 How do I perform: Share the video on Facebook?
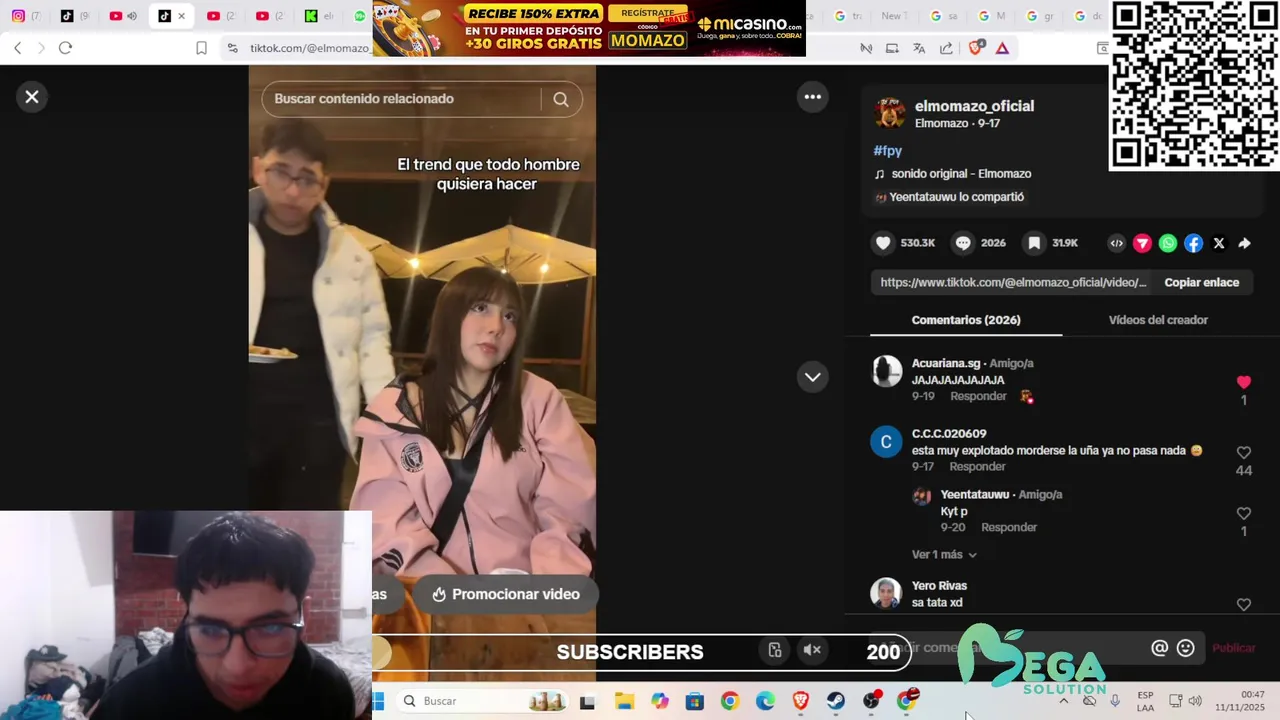[x=1193, y=243]
